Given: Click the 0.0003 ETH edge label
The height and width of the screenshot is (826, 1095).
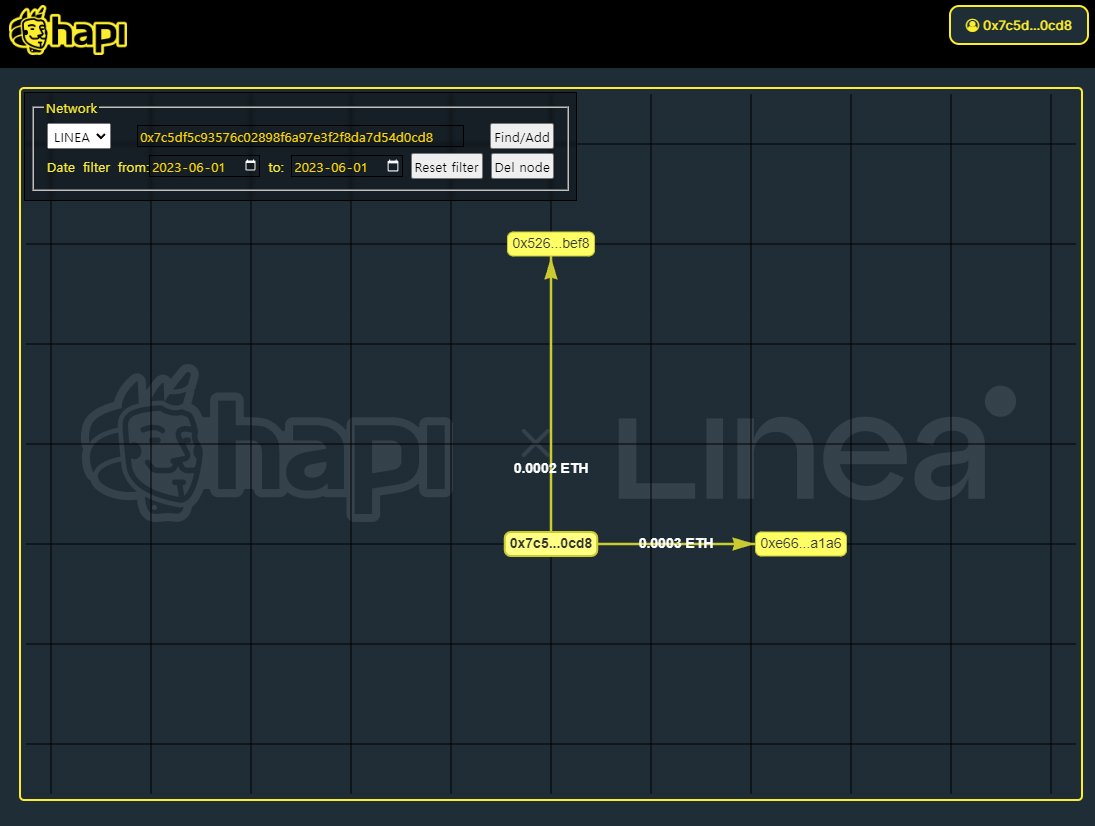Looking at the screenshot, I should point(676,543).
